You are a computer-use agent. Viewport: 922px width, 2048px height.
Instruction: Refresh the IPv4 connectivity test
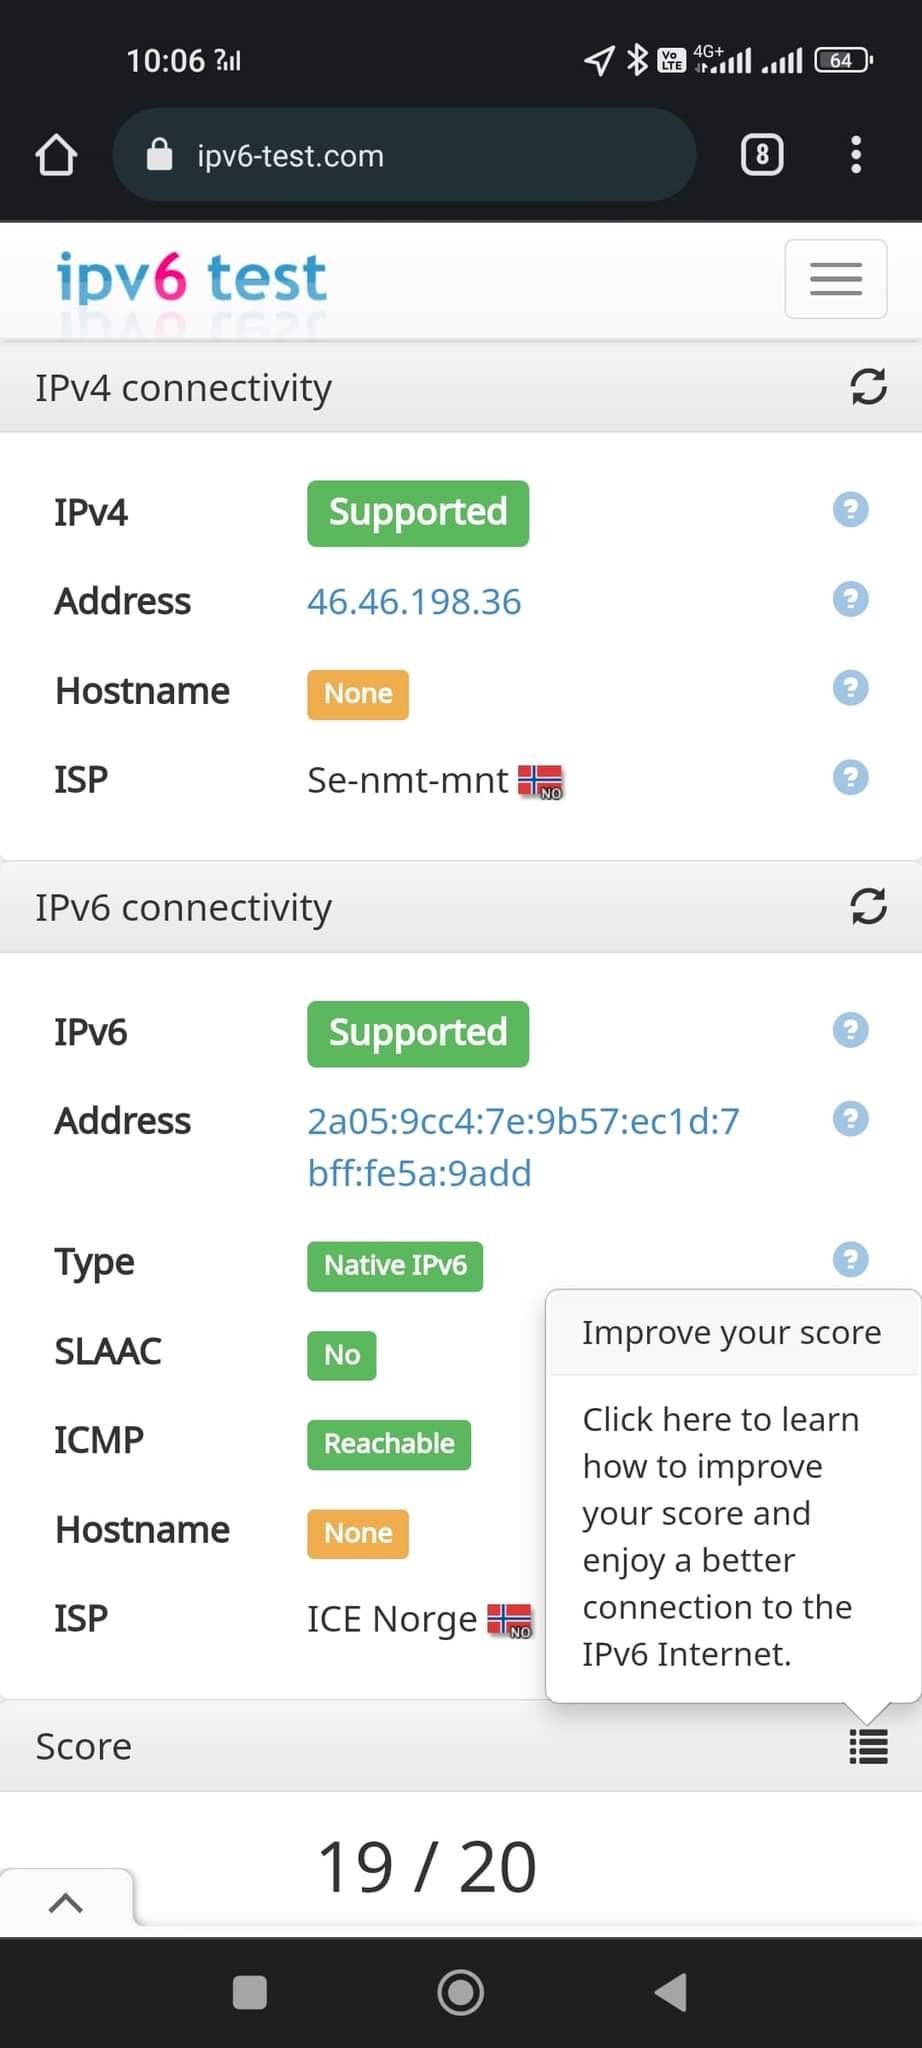(x=868, y=386)
